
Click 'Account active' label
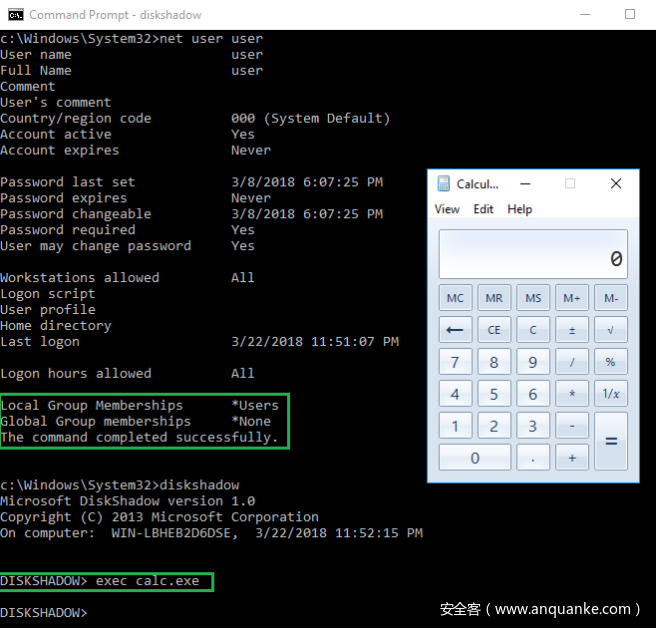[56, 134]
